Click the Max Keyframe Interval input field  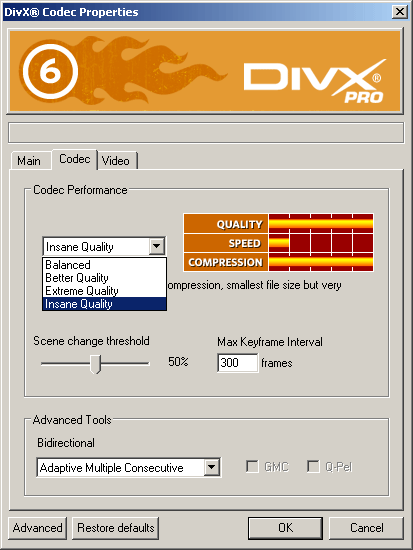(238, 363)
